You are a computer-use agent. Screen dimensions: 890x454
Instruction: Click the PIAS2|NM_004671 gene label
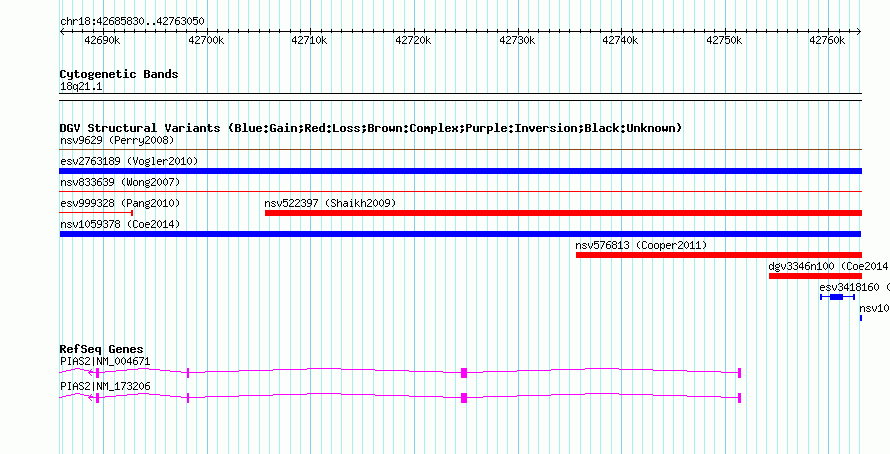pyautogui.click(x=105, y=361)
